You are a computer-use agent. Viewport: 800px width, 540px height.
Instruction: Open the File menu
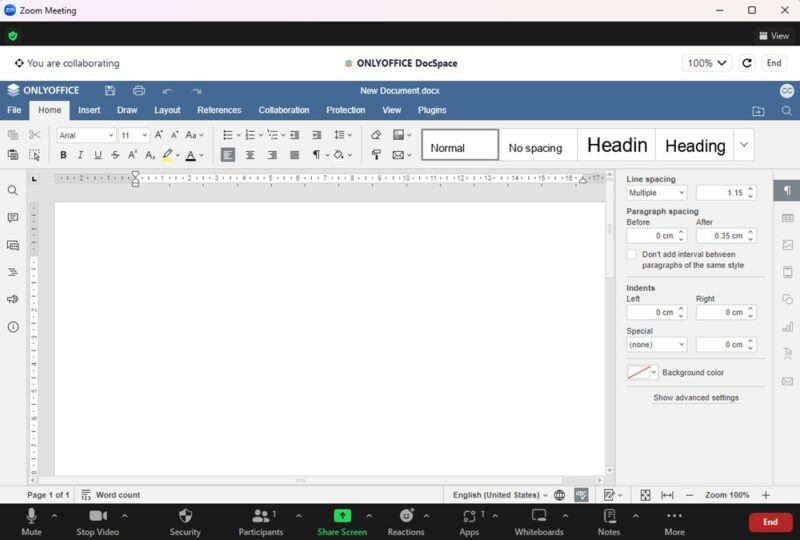click(14, 110)
